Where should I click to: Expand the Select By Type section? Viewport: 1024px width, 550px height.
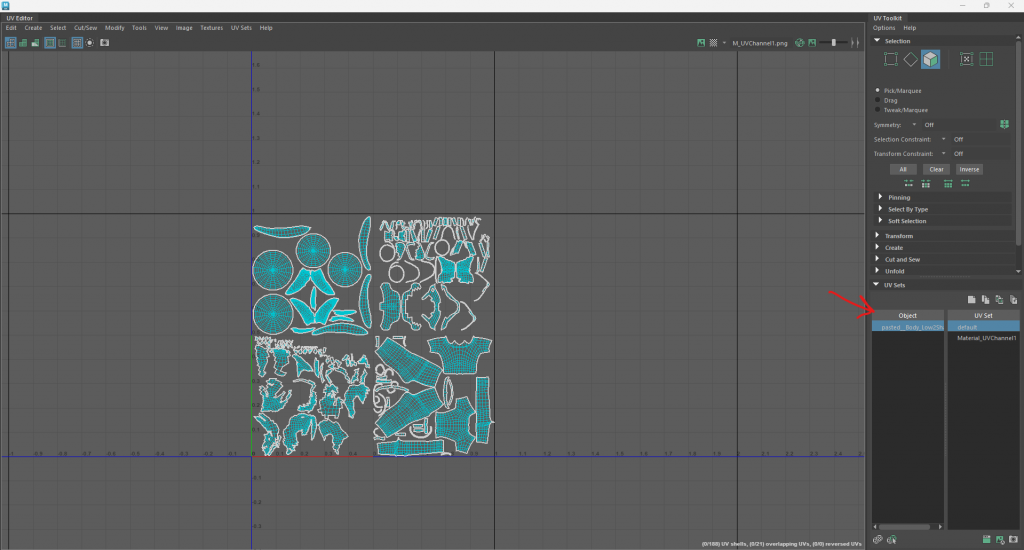coord(880,209)
